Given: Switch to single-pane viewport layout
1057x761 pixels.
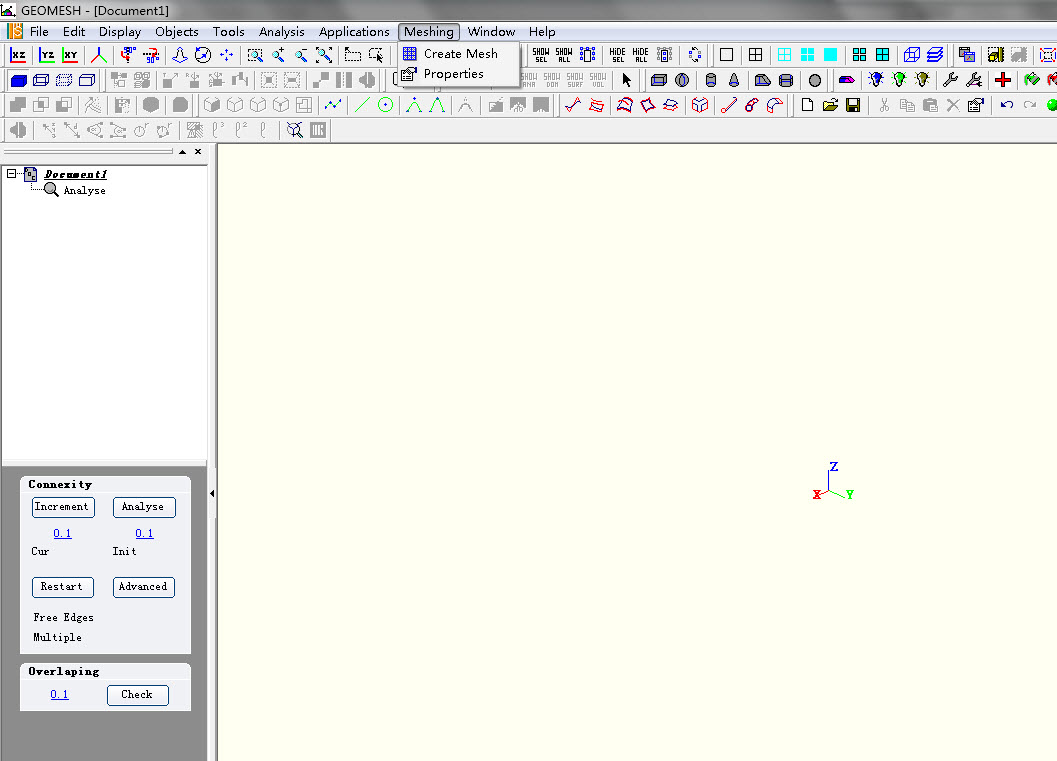Looking at the screenshot, I should click(x=726, y=55).
